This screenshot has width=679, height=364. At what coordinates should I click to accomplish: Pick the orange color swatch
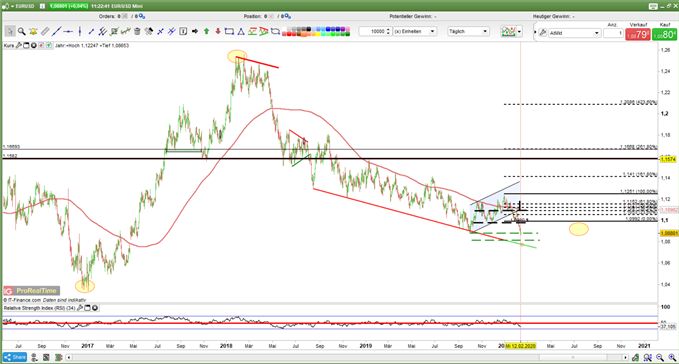coord(304,34)
